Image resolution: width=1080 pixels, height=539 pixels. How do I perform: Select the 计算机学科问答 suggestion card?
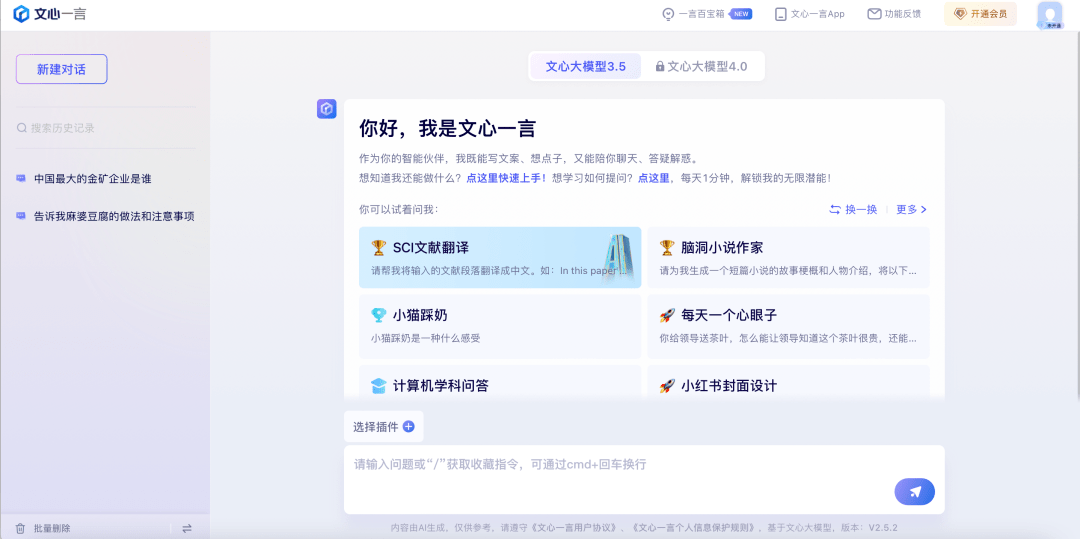[x=500, y=381]
